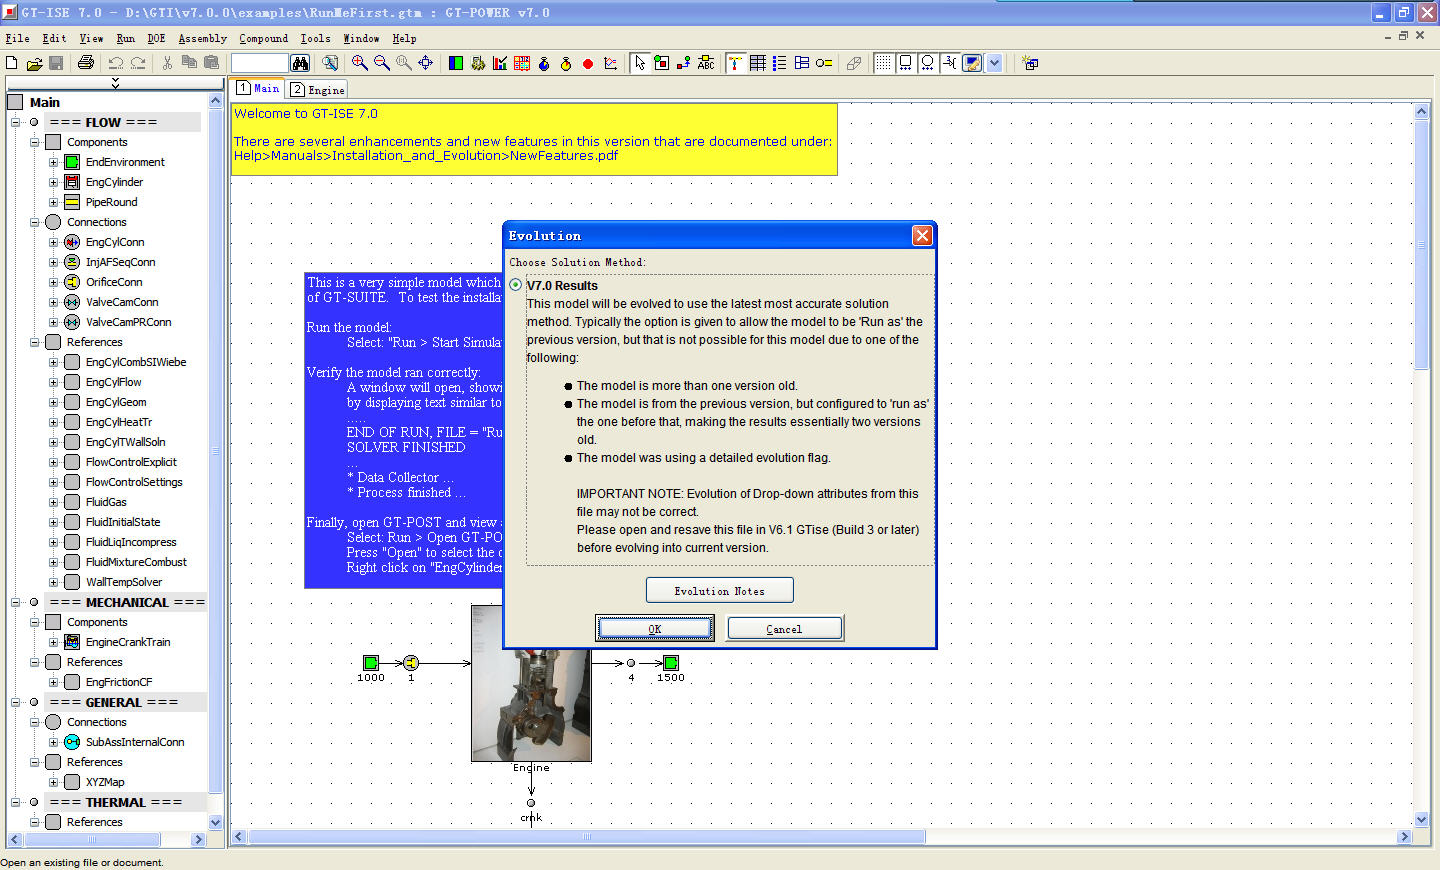
Task: Click the yellow stopwatch icon
Action: coord(566,63)
